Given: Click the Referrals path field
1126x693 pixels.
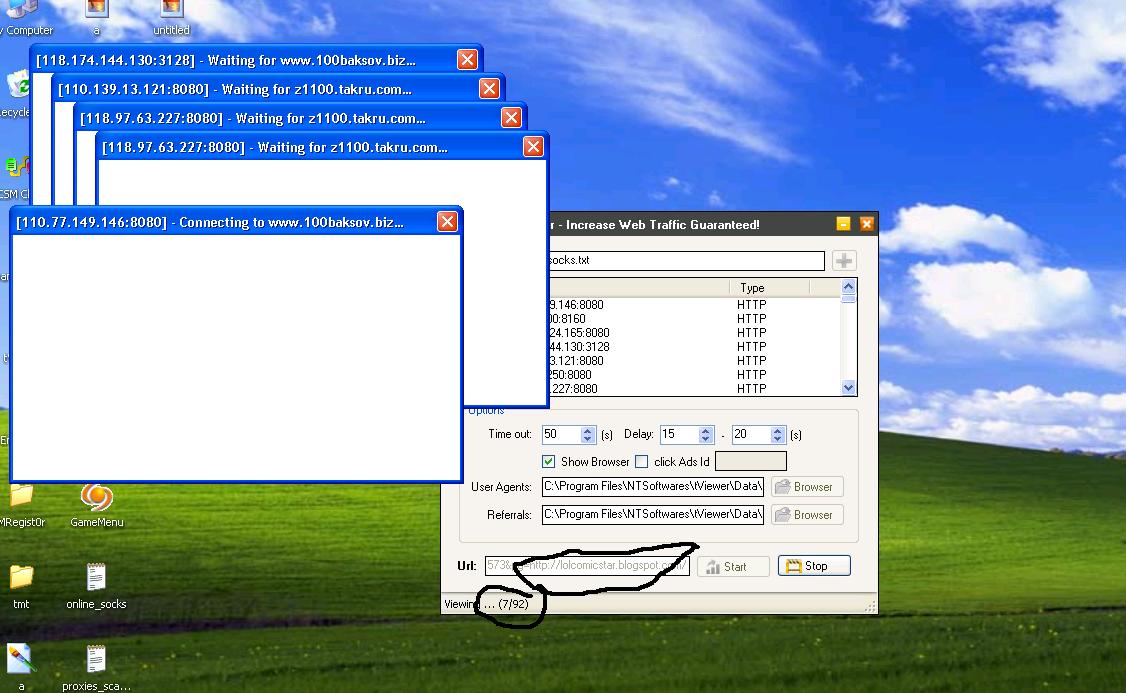Looking at the screenshot, I should [x=652, y=514].
